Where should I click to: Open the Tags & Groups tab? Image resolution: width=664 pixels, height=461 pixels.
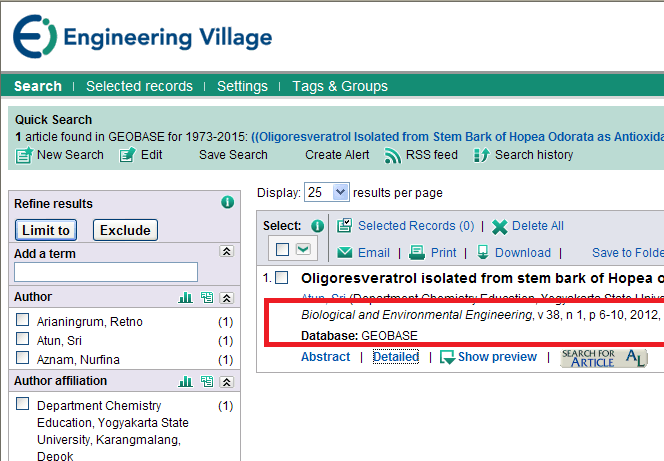[340, 86]
